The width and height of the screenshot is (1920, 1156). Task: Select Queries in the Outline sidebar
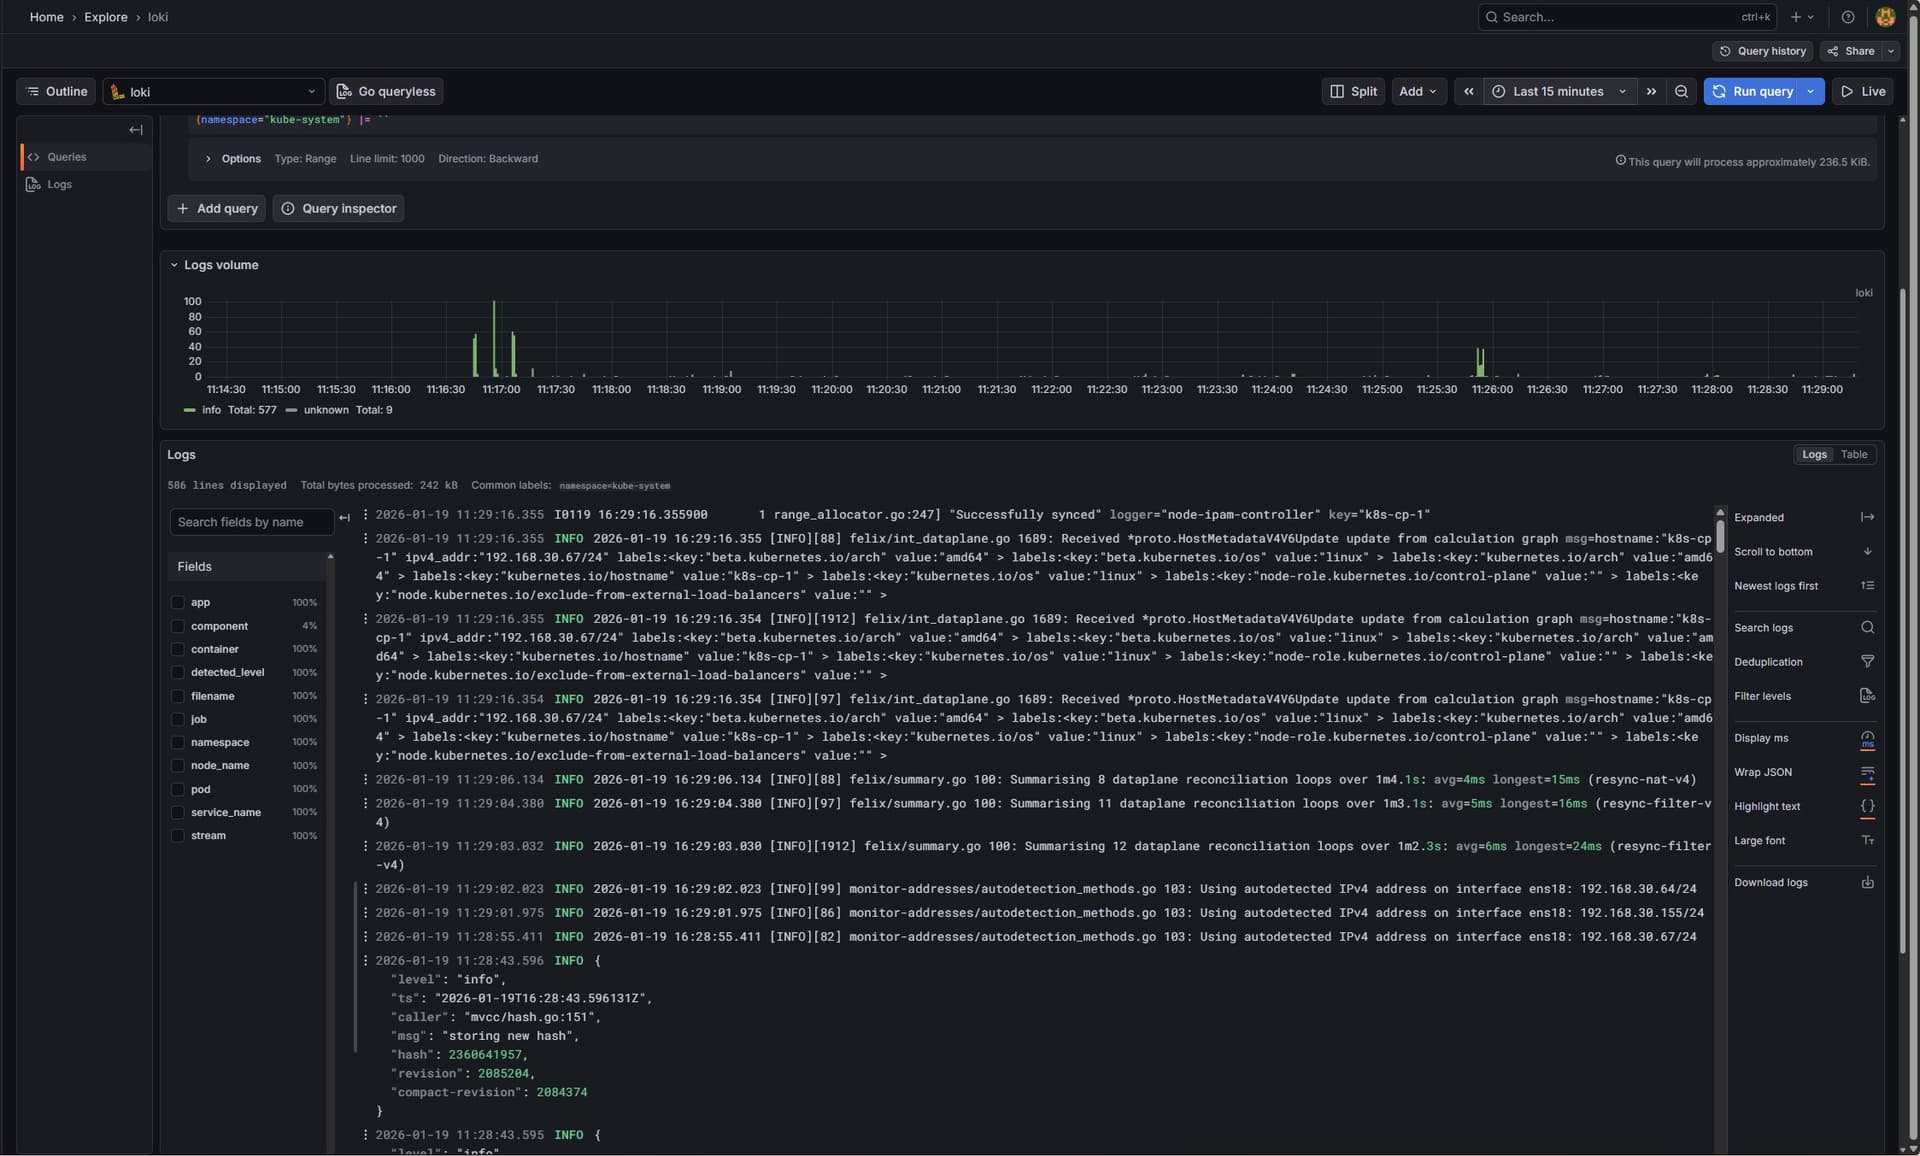pyautogui.click(x=68, y=157)
